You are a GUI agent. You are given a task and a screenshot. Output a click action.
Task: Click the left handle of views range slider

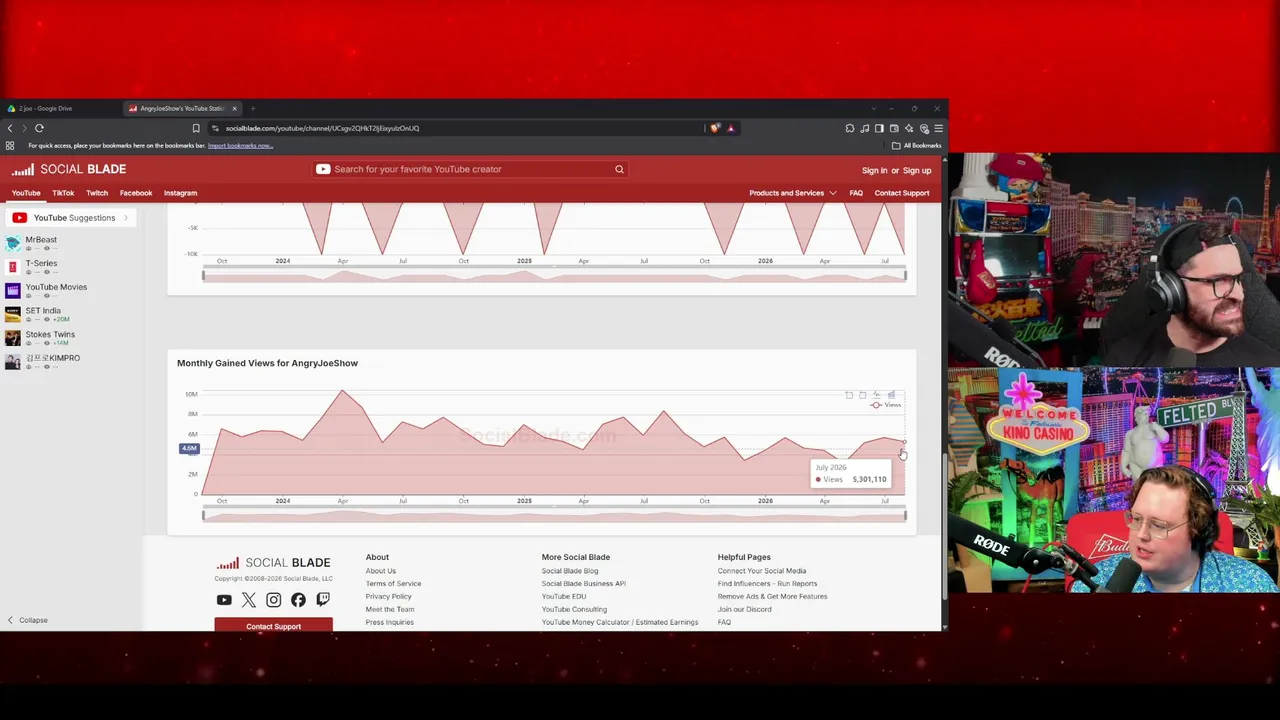203,515
